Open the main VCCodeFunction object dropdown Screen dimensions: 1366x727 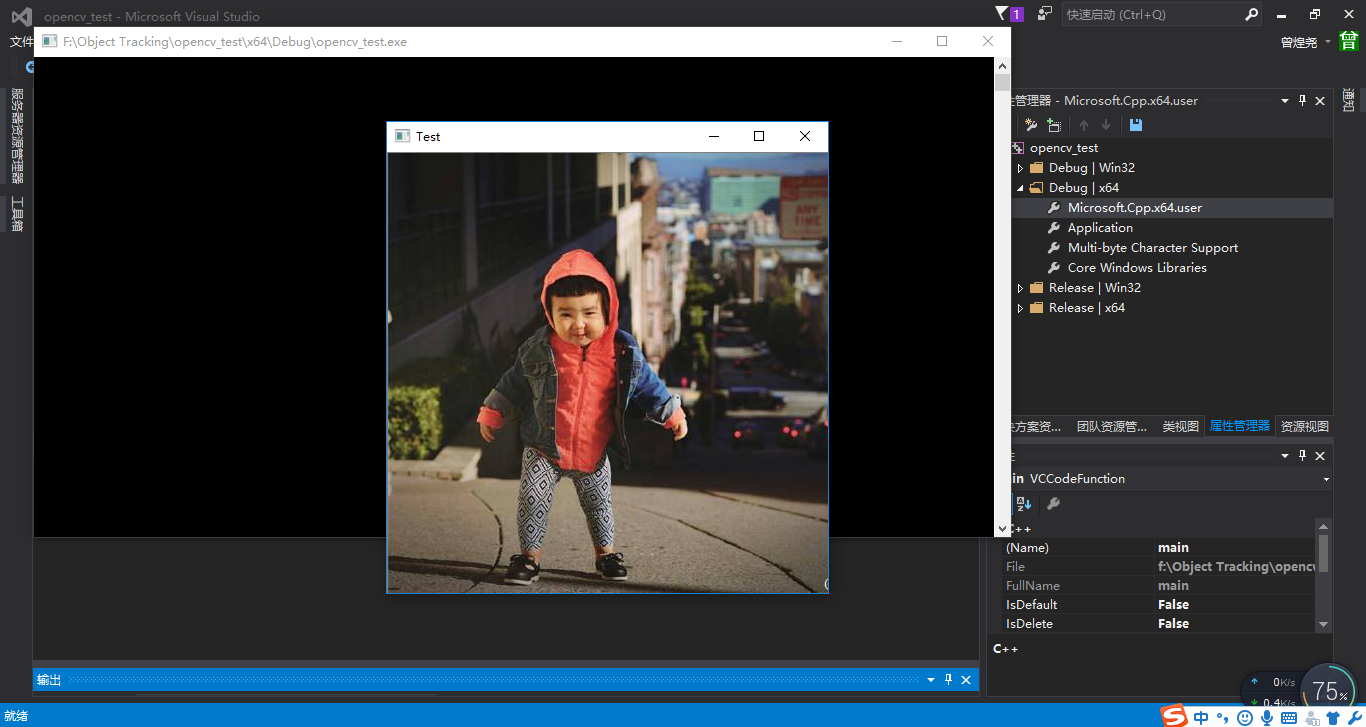pos(1326,479)
